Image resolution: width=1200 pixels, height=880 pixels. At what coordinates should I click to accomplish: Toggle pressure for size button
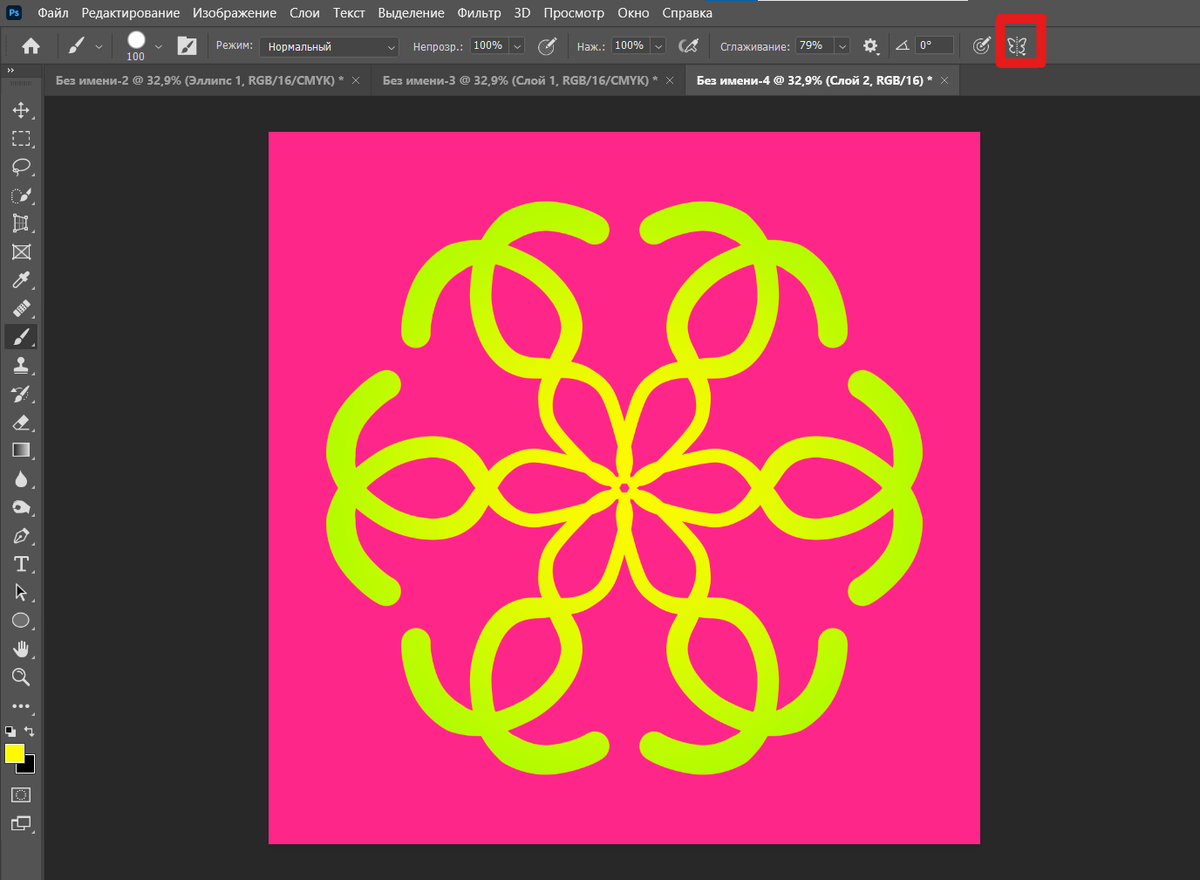coord(982,46)
